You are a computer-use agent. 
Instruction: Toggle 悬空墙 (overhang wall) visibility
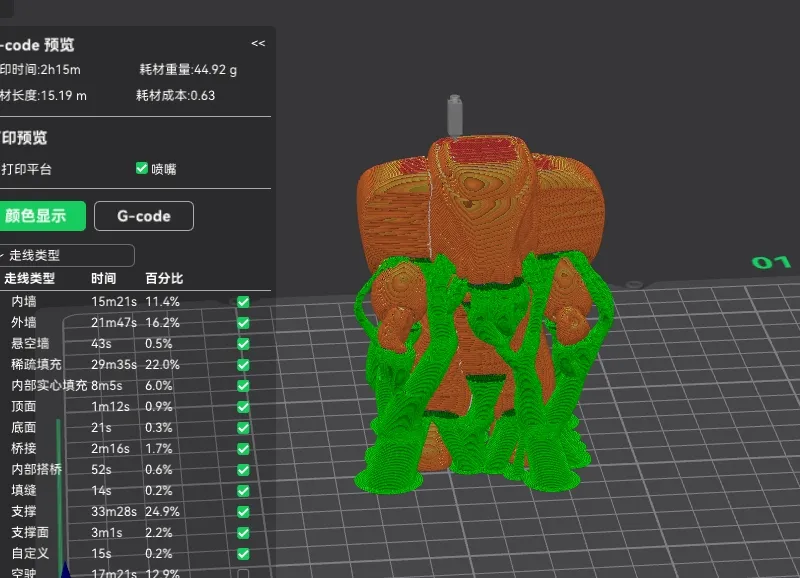pos(243,343)
